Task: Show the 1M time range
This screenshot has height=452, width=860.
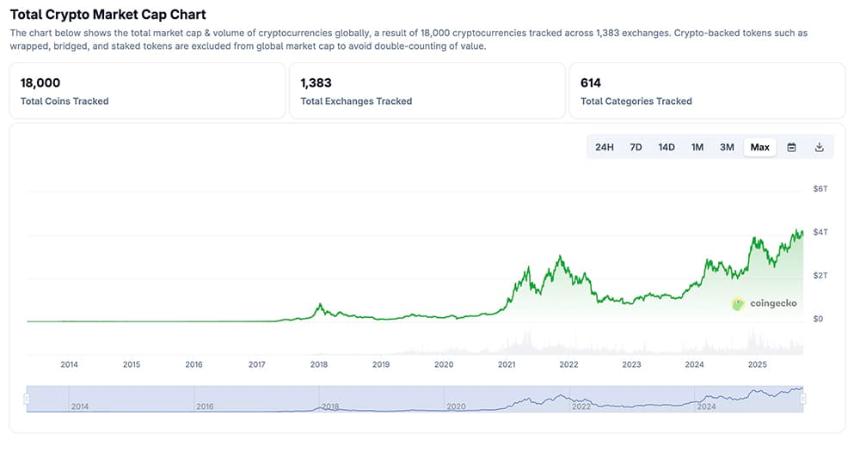Action: pyautogui.click(x=697, y=147)
